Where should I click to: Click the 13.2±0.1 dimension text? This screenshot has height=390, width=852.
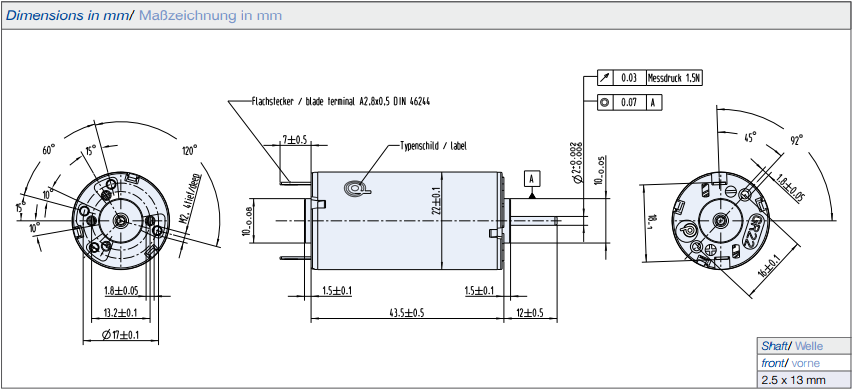tap(120, 313)
